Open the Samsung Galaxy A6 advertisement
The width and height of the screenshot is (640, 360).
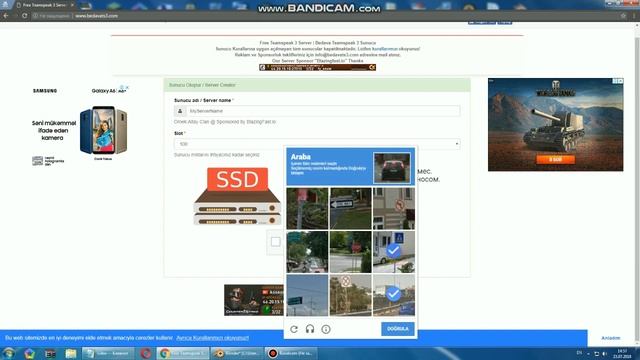tap(80, 124)
